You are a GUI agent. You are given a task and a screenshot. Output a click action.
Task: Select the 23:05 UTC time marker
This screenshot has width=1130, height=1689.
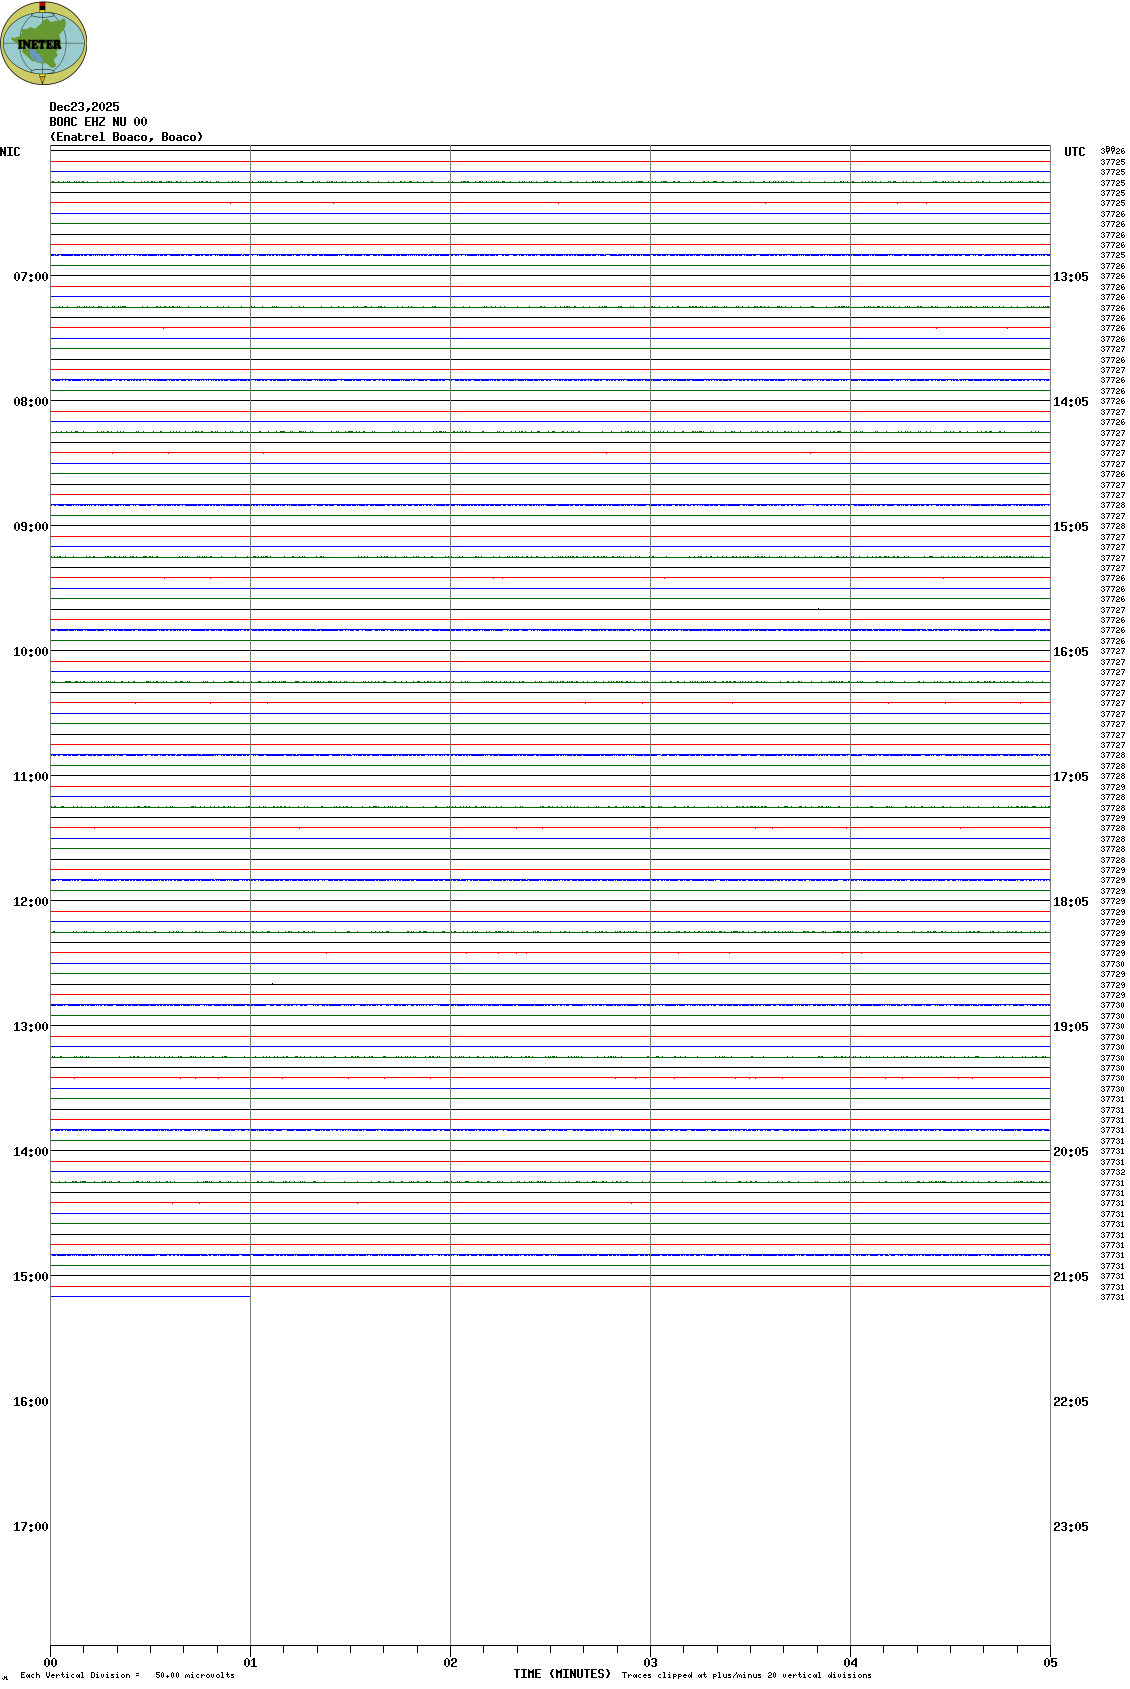click(1070, 1527)
